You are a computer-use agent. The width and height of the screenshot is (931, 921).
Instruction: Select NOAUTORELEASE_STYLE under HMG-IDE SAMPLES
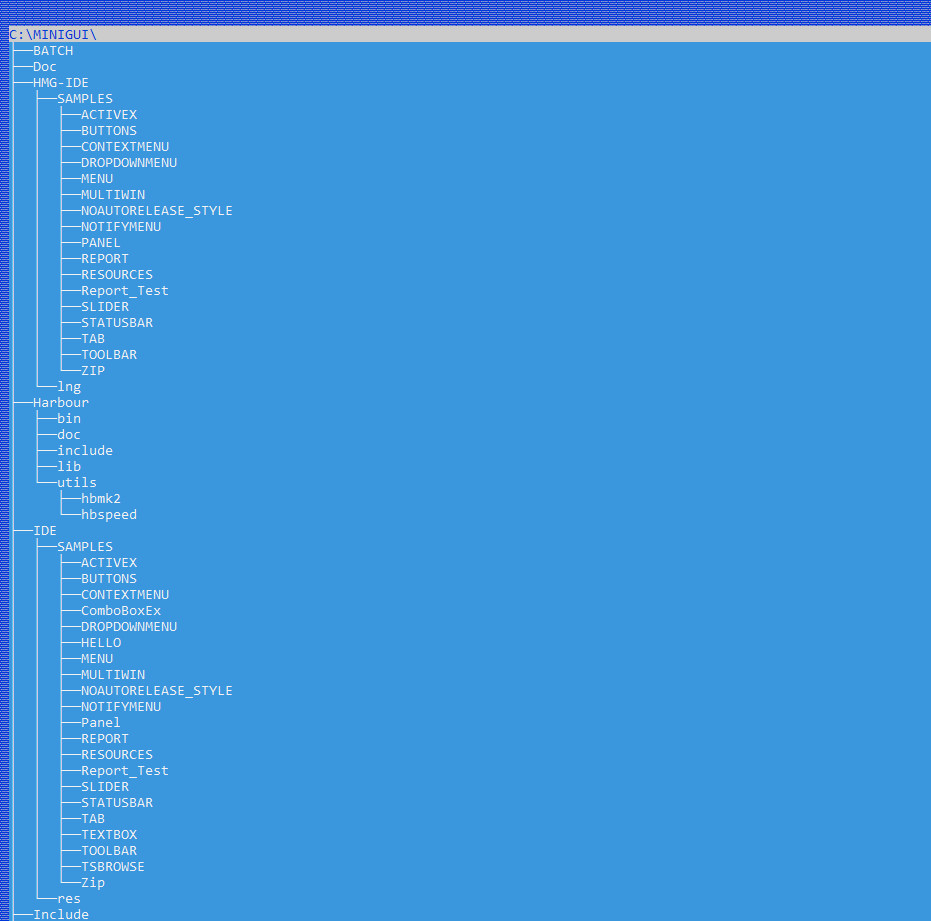point(157,211)
